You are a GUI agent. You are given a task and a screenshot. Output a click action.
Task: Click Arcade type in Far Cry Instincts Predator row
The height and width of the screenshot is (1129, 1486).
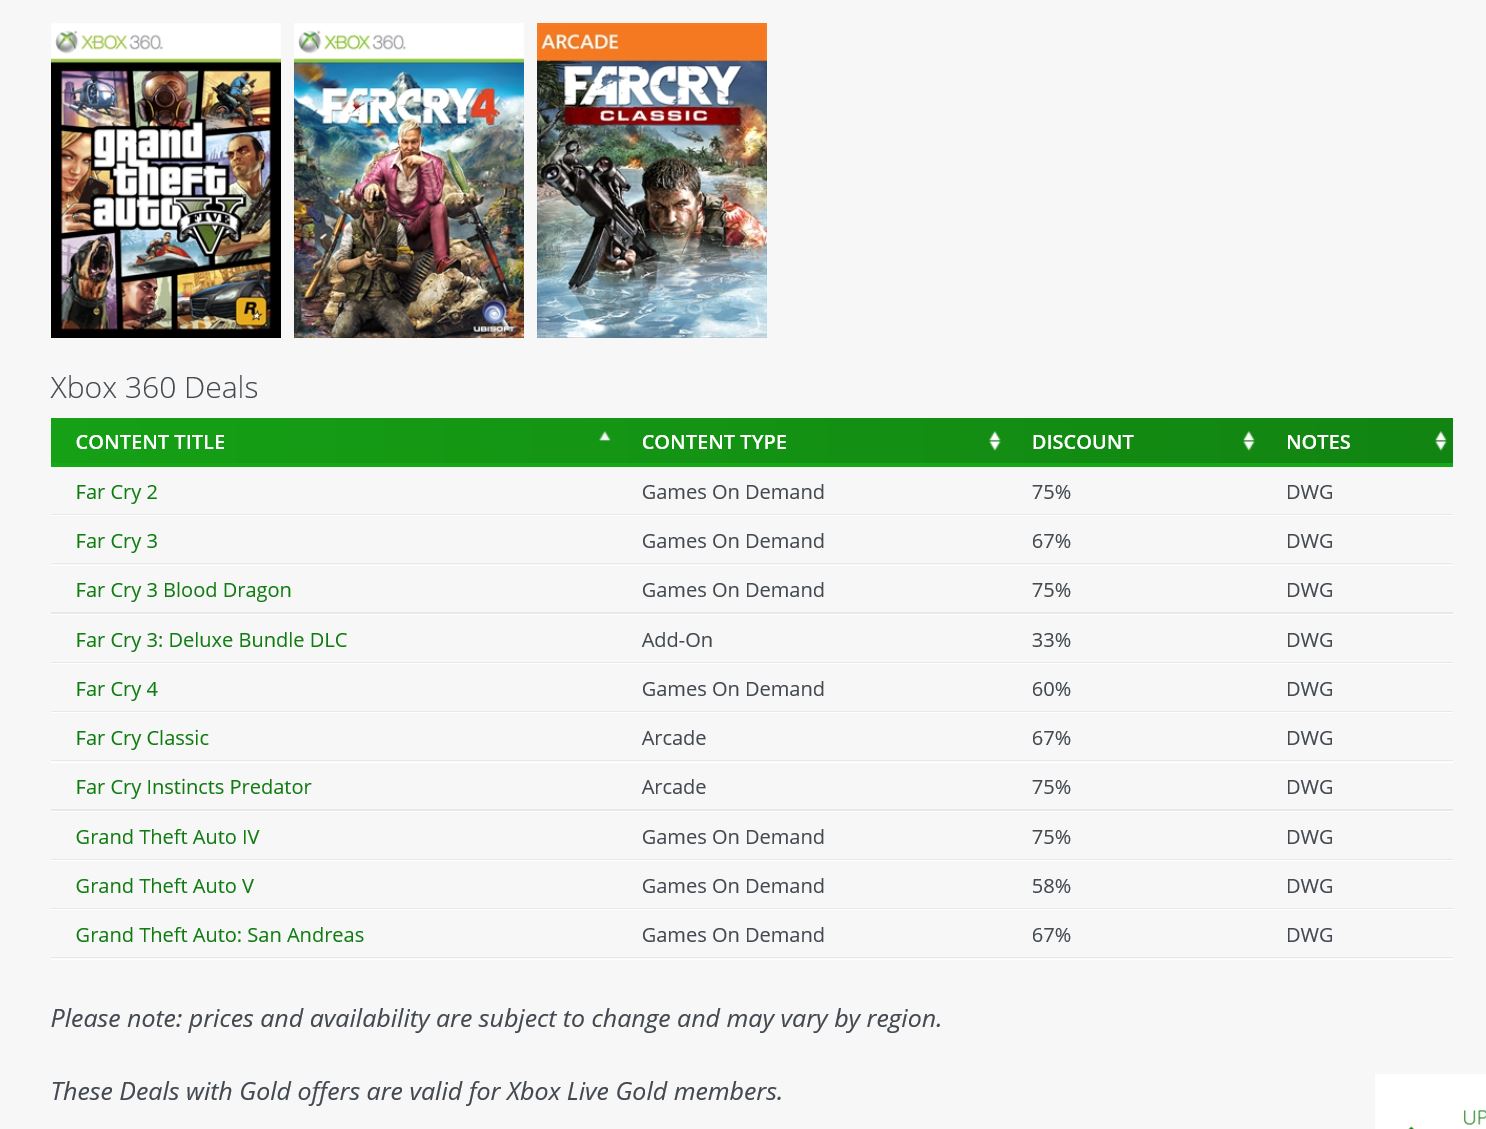674,787
